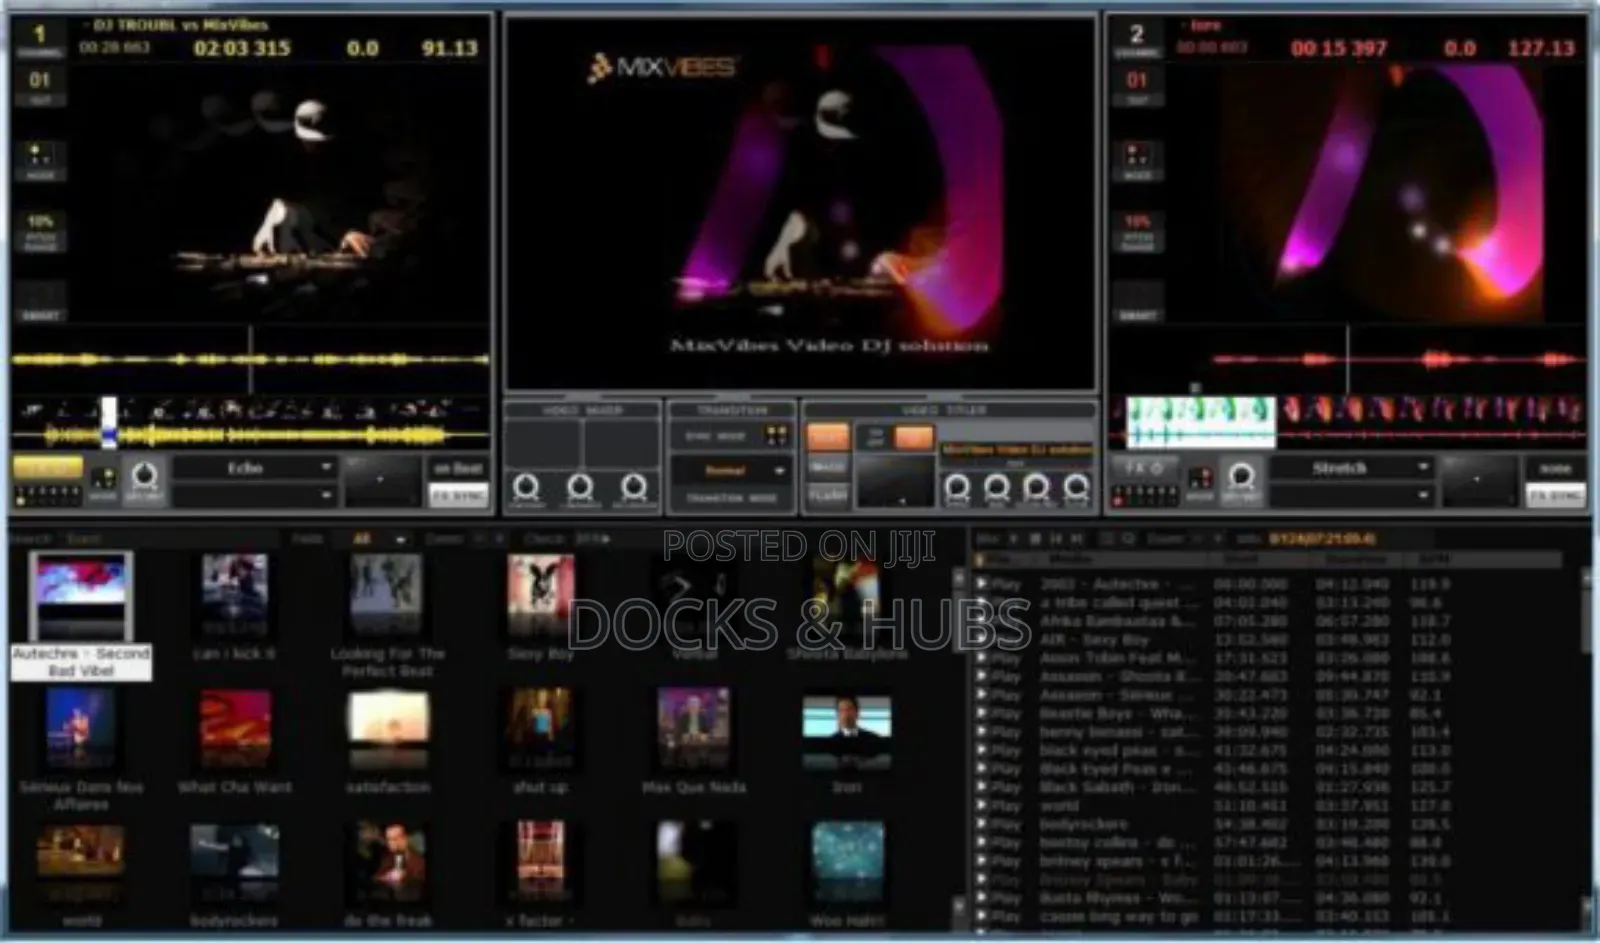
Task: Toggle the Flash button in Video Titler
Action: [x=827, y=495]
